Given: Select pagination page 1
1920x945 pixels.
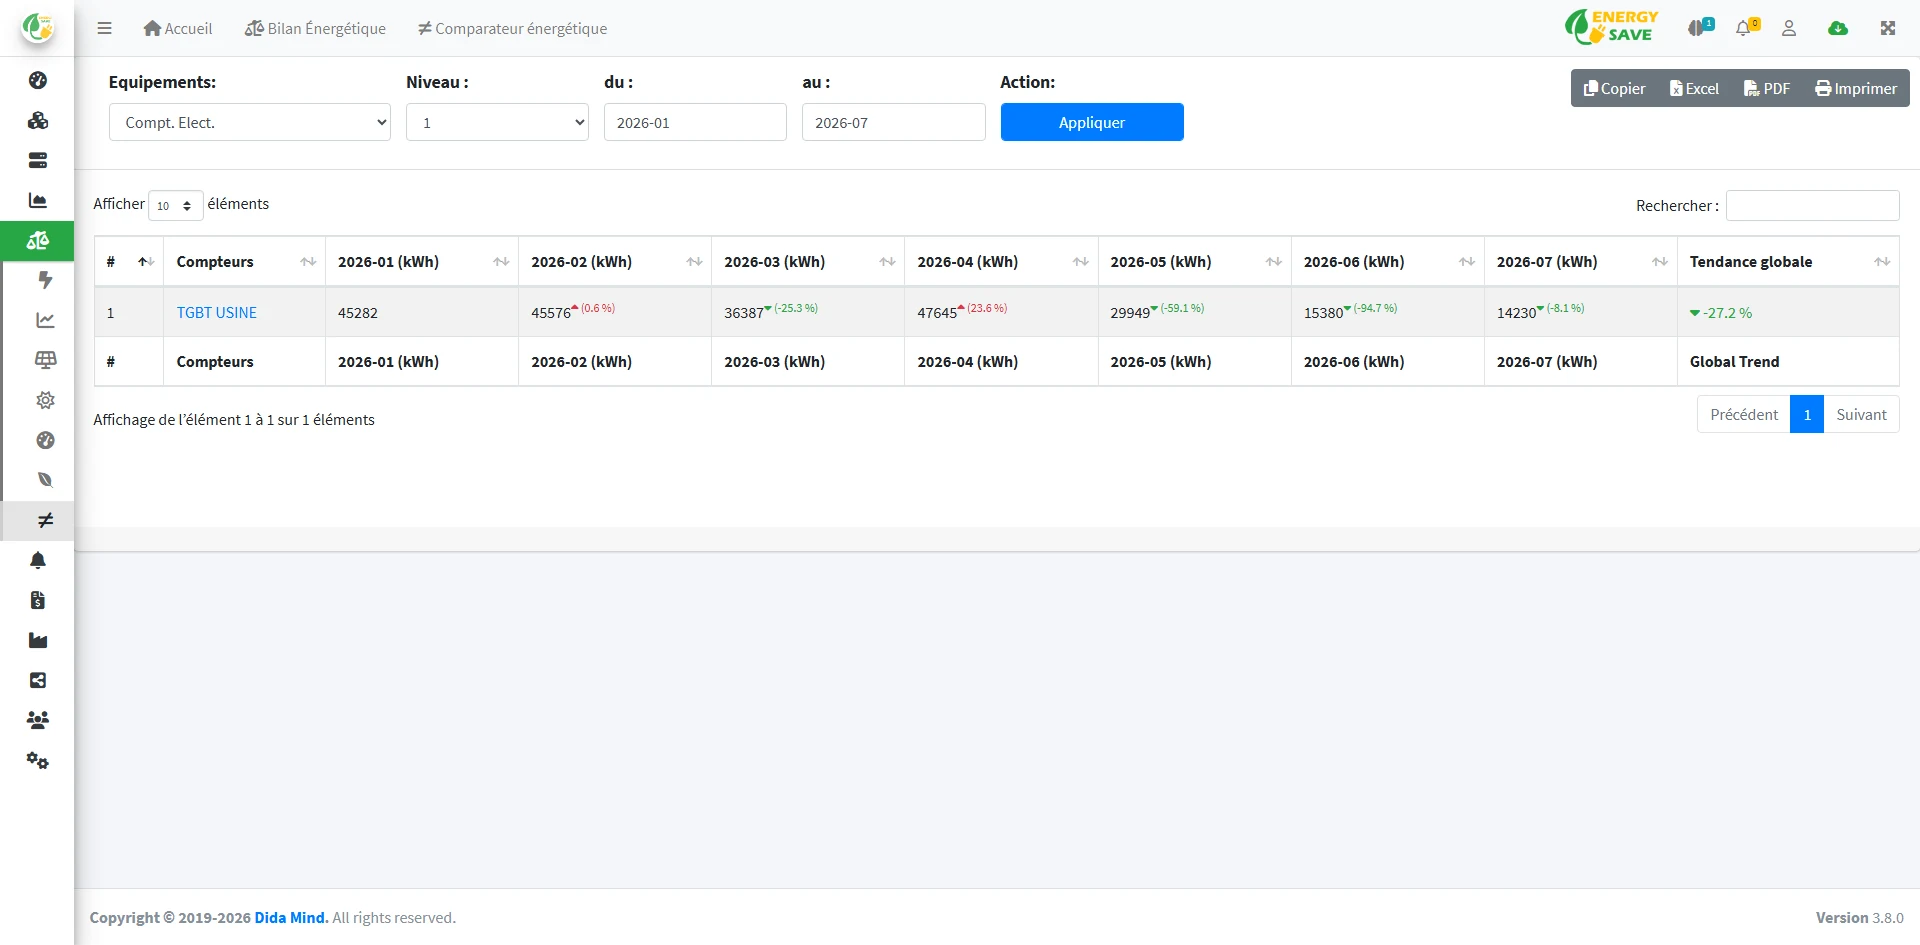Looking at the screenshot, I should click(x=1807, y=414).
